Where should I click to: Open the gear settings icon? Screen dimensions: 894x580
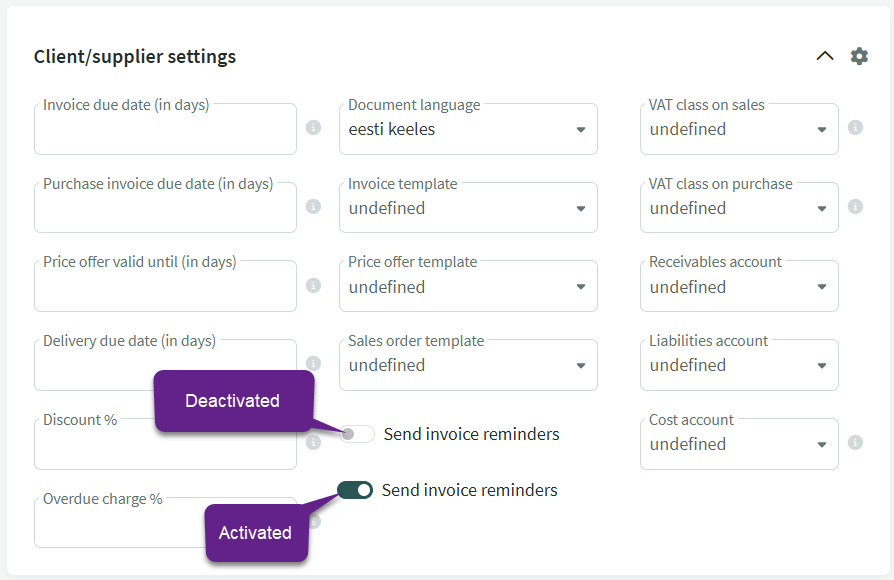(x=859, y=56)
